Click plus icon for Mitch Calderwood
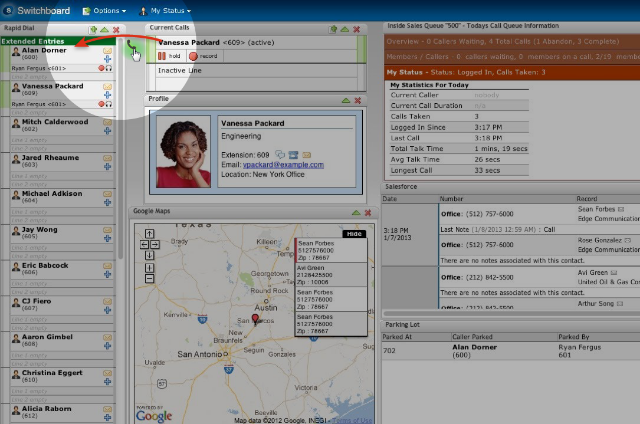This screenshot has width=640, height=424. pyautogui.click(x=107, y=131)
